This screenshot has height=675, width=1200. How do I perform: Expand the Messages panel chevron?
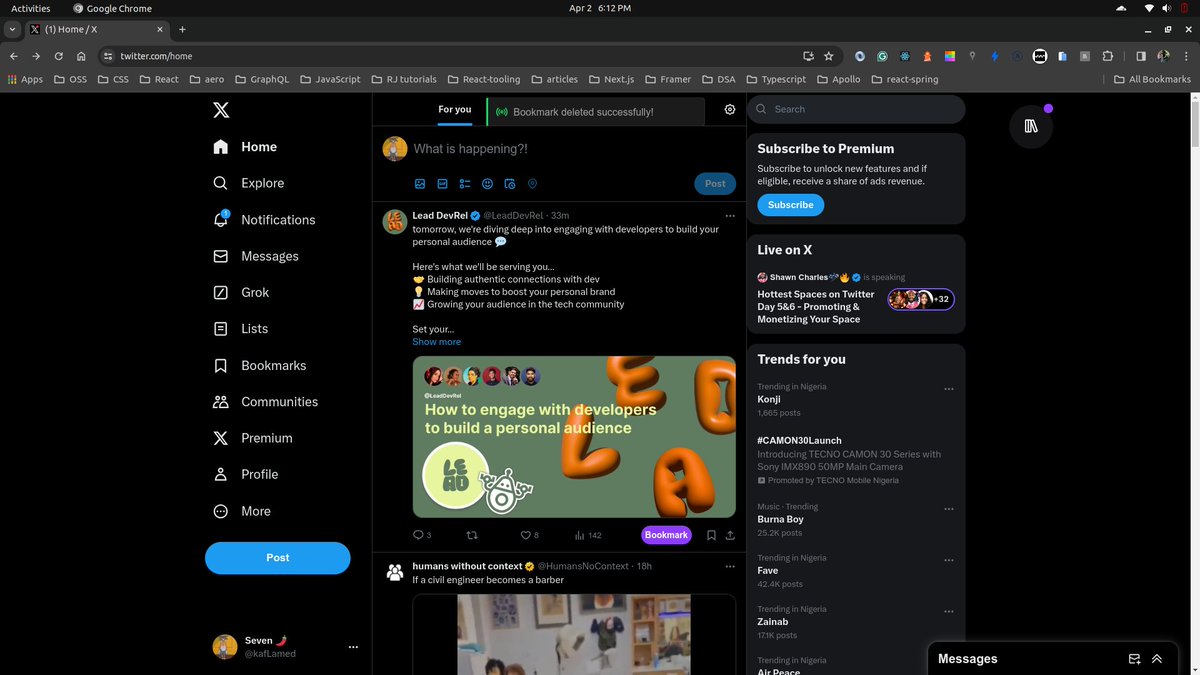(1158, 659)
